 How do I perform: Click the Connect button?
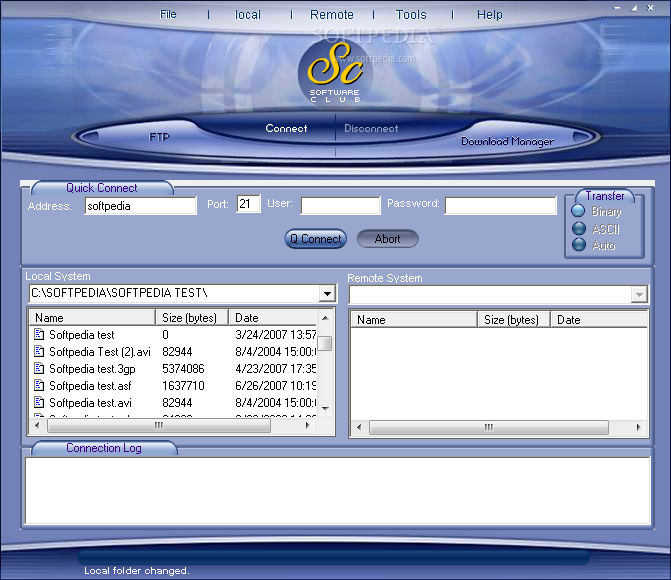click(x=286, y=128)
